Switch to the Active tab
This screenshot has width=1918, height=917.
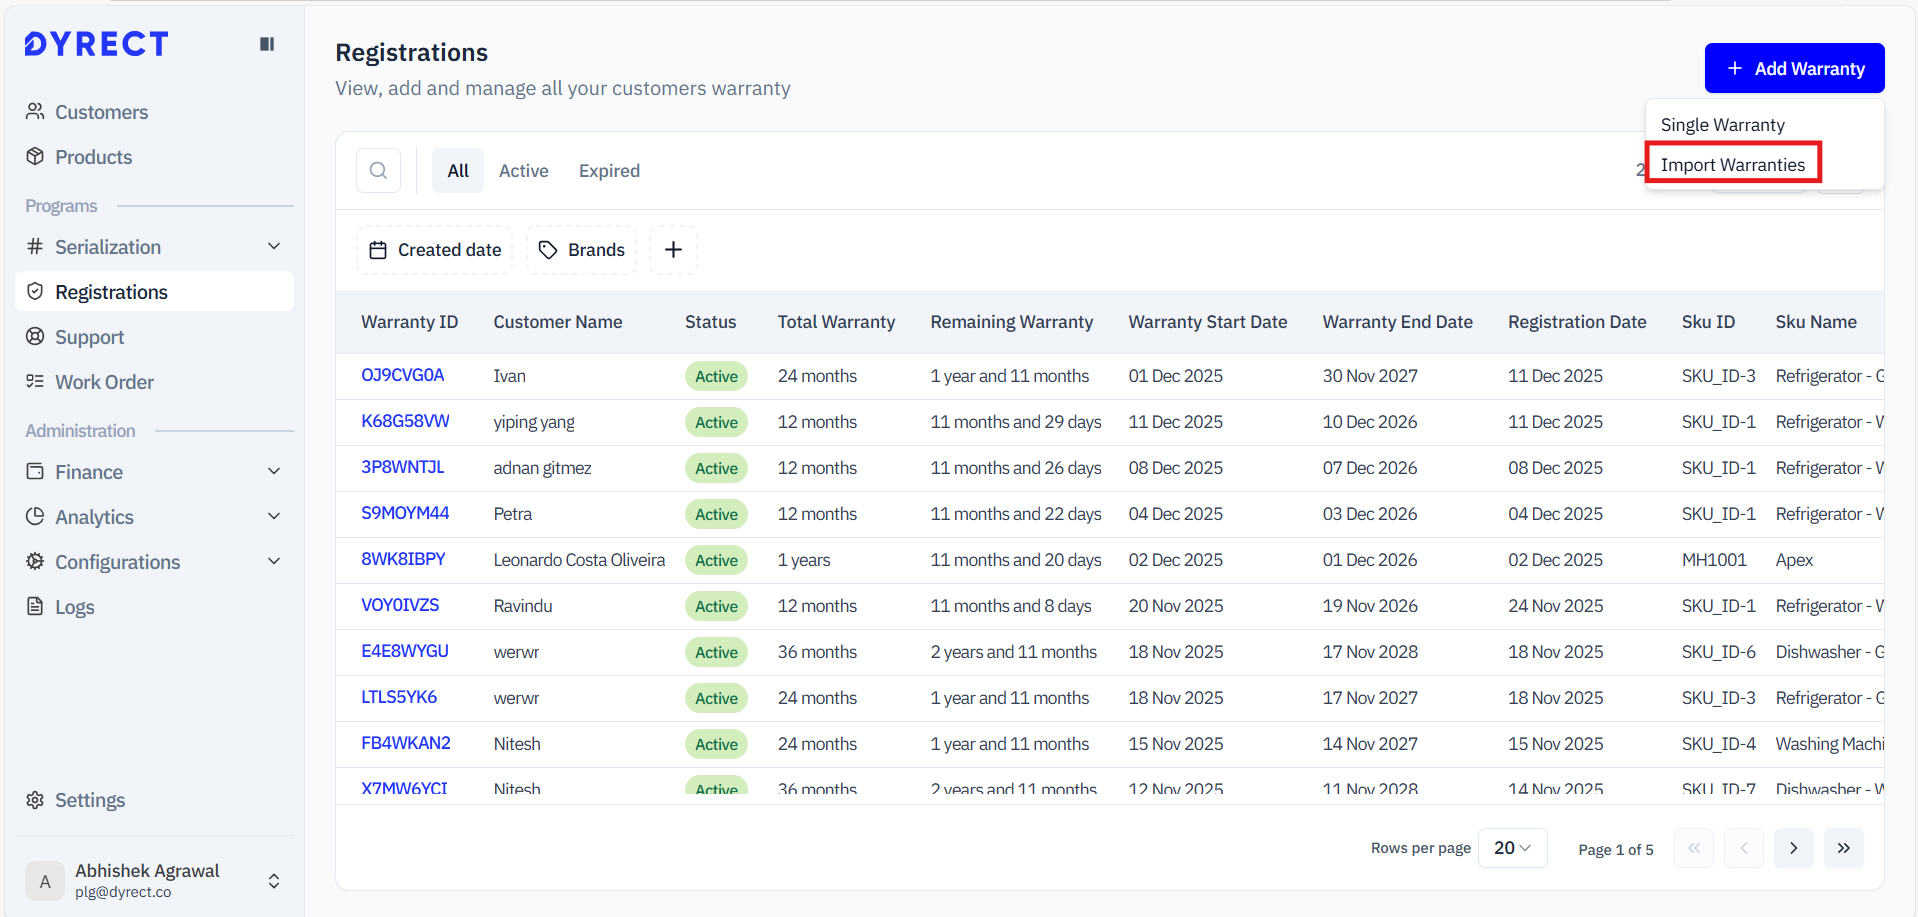tap(523, 171)
